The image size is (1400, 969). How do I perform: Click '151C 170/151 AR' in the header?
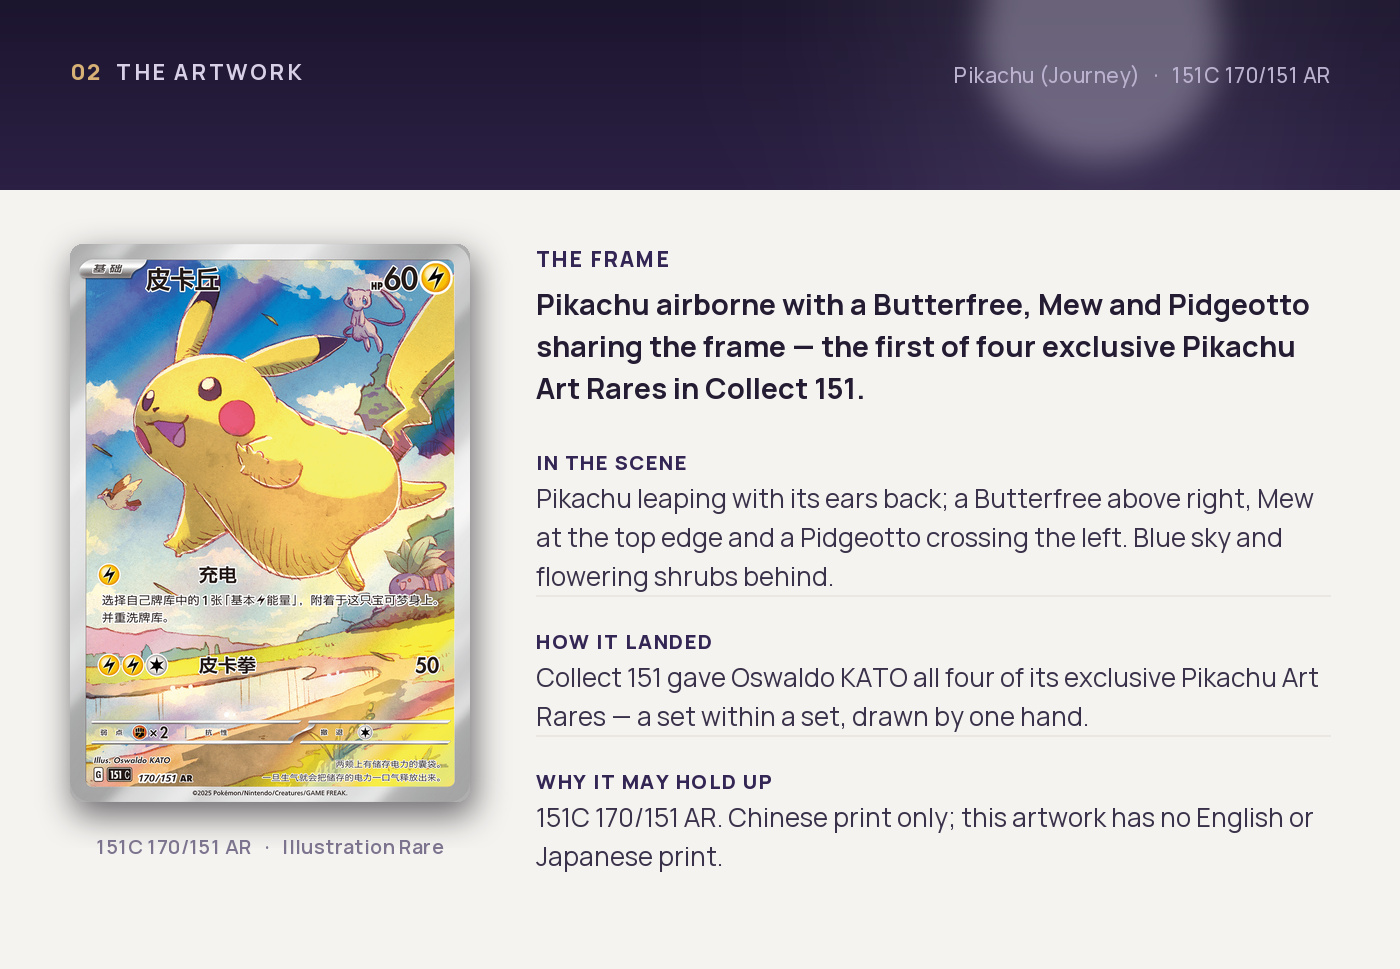1250,76
